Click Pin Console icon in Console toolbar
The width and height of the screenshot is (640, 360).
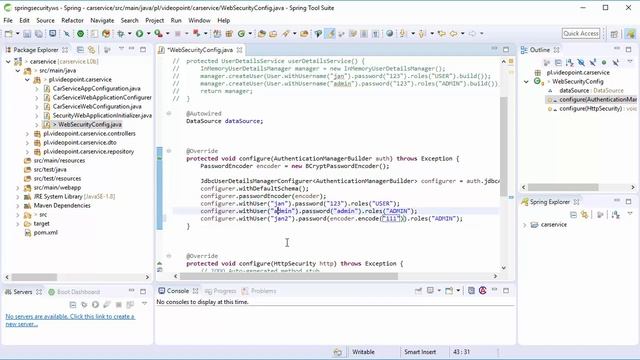(x=418, y=291)
